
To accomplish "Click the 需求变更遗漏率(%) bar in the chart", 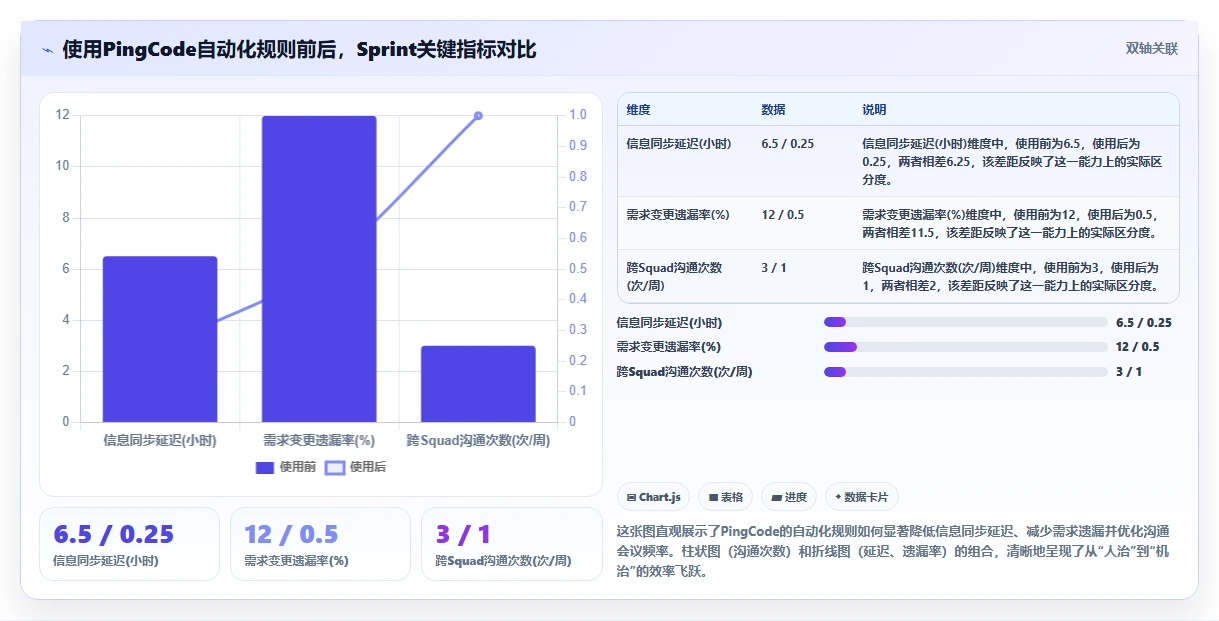I will pyautogui.click(x=319, y=269).
